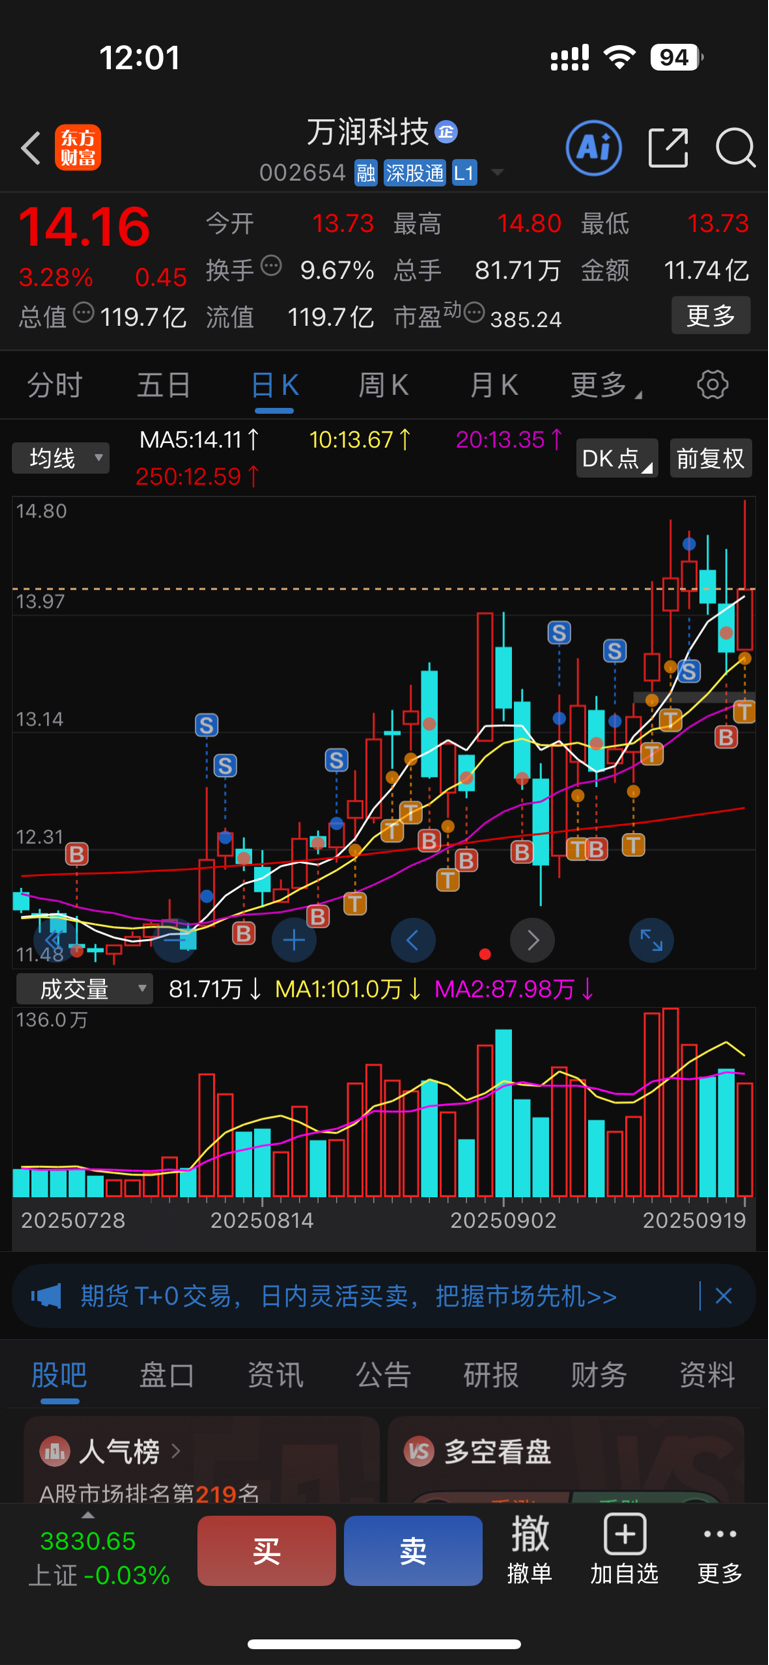The image size is (769, 1665).
Task: Toggle 前复权 adjustment setting
Action: tap(711, 459)
